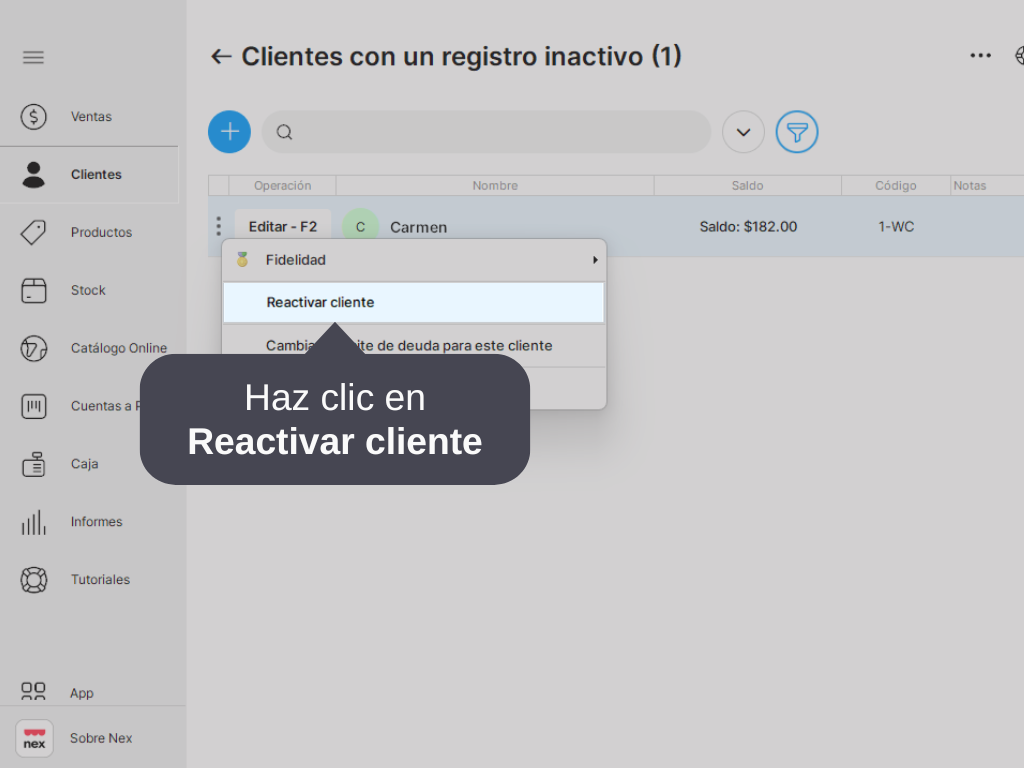Click the Cuentas barcode icon
This screenshot has width=1024, height=768.
point(33,406)
